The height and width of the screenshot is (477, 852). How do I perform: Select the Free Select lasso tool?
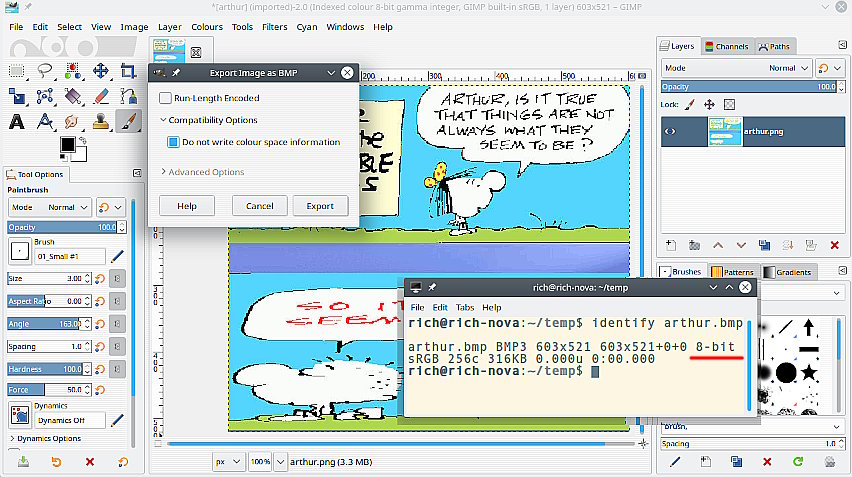point(45,71)
